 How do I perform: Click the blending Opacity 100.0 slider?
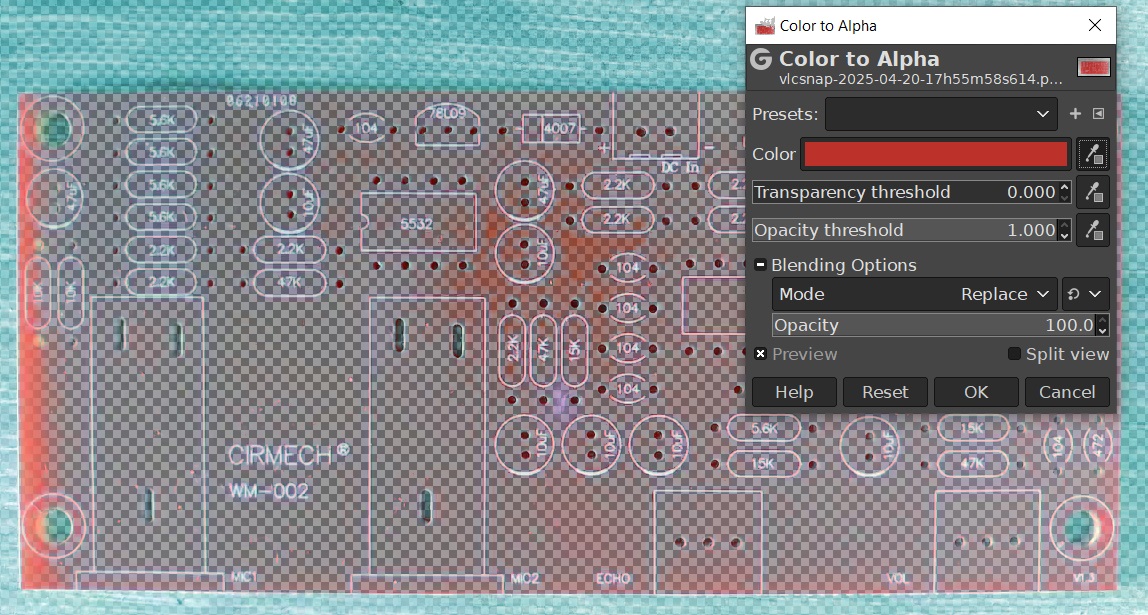pos(934,325)
